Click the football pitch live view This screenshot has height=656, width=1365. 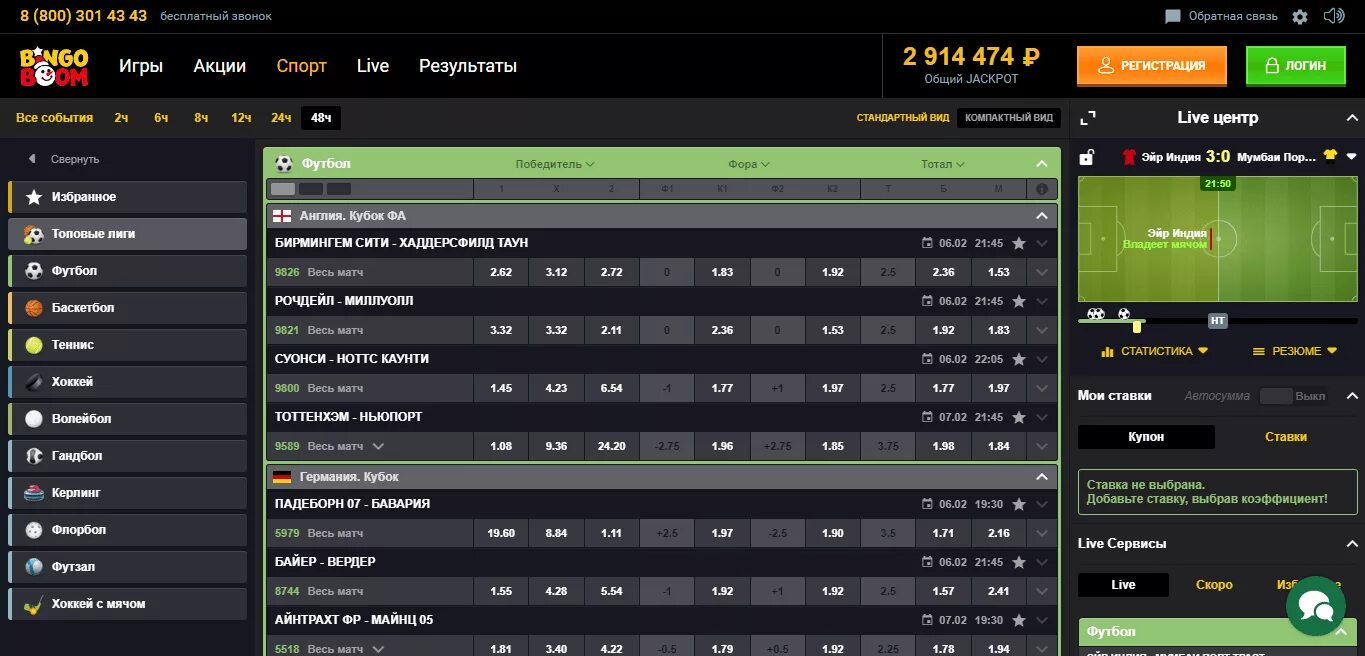[1217, 240]
